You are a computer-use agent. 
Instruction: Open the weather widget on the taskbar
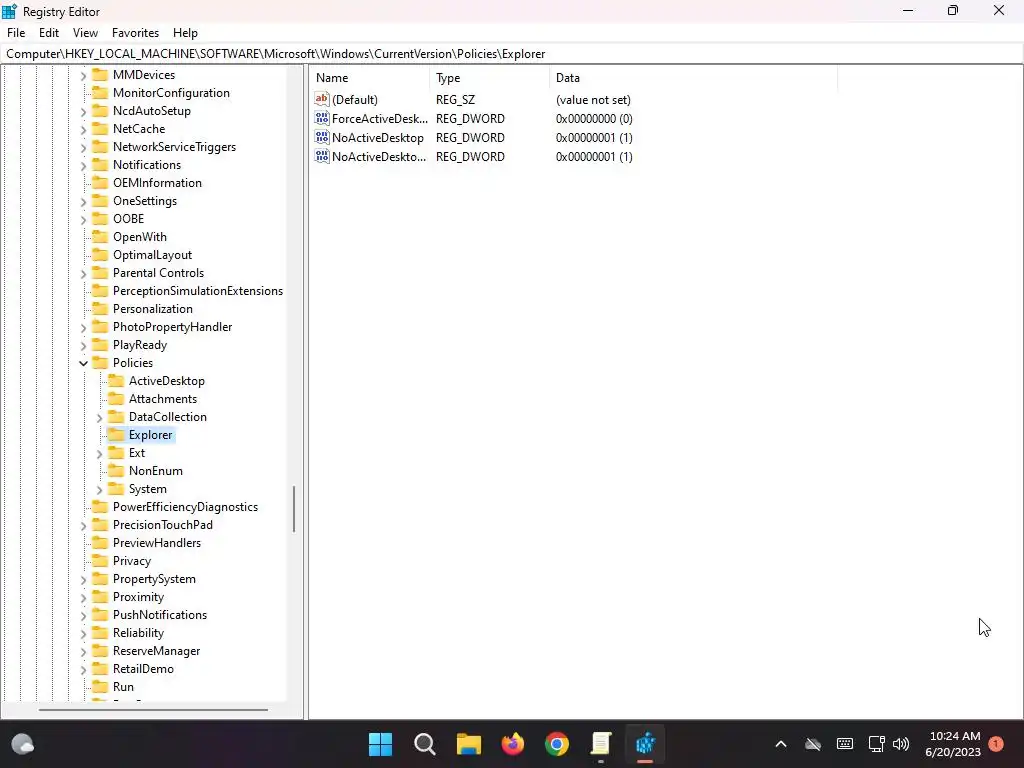point(23,744)
